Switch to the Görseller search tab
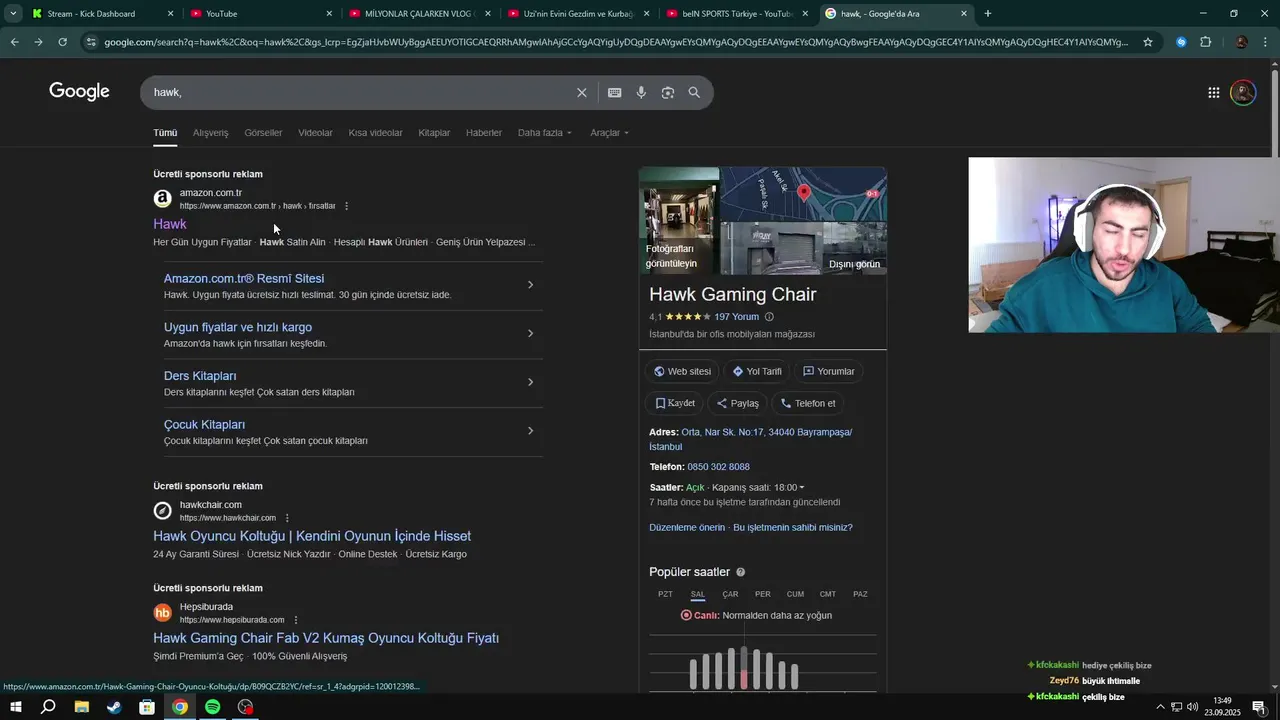1280x720 pixels. [x=263, y=133]
